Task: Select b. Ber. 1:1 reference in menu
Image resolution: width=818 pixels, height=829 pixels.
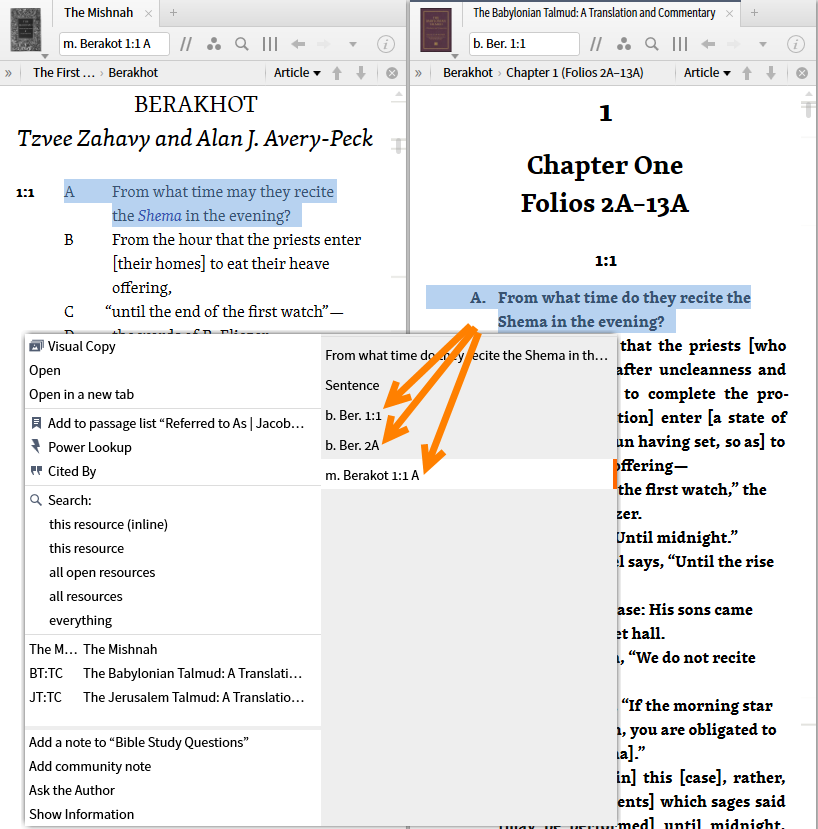Action: coord(469,416)
